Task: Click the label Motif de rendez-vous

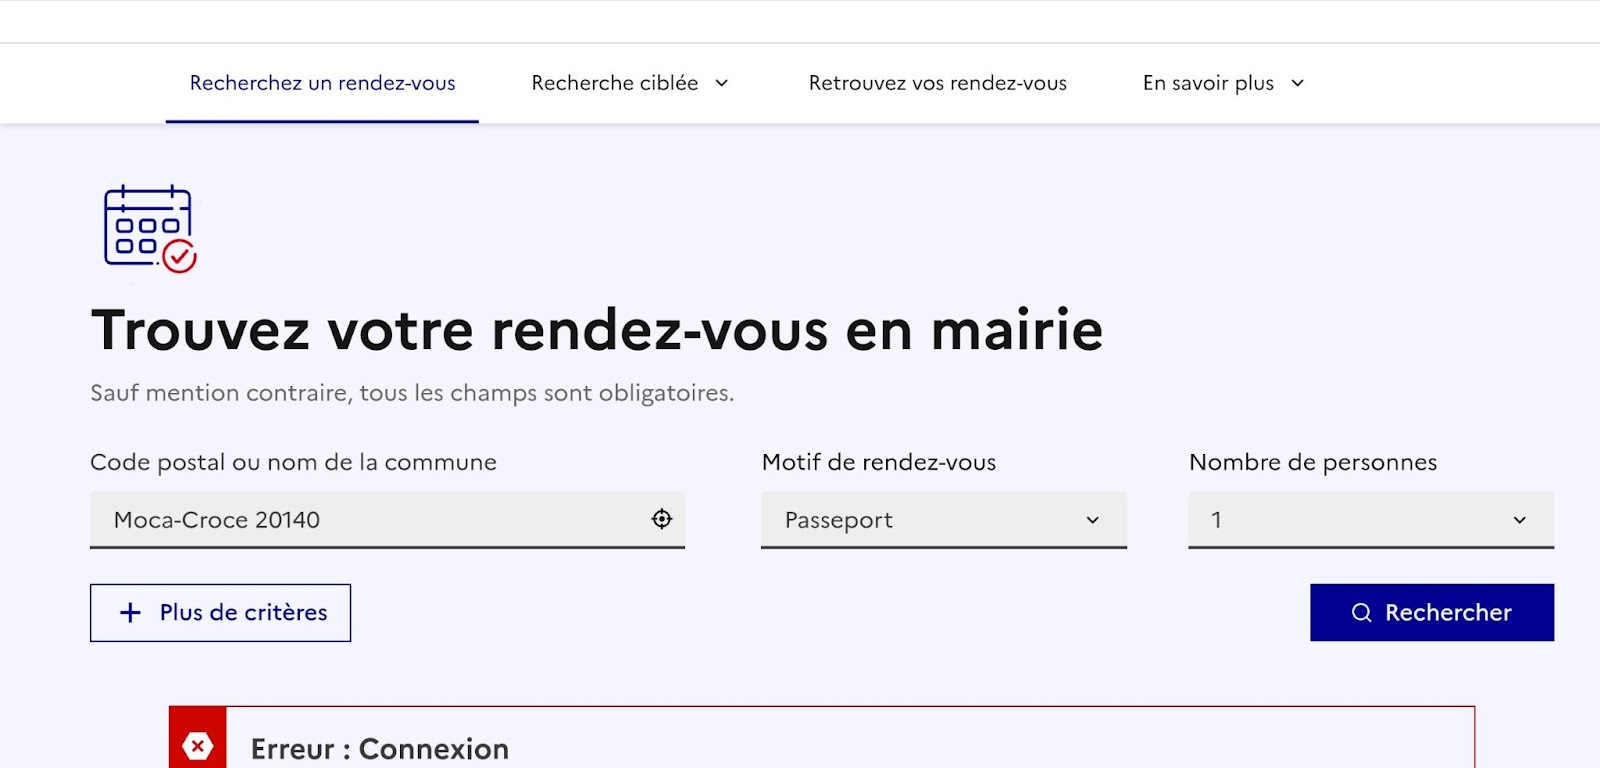Action: 879,462
